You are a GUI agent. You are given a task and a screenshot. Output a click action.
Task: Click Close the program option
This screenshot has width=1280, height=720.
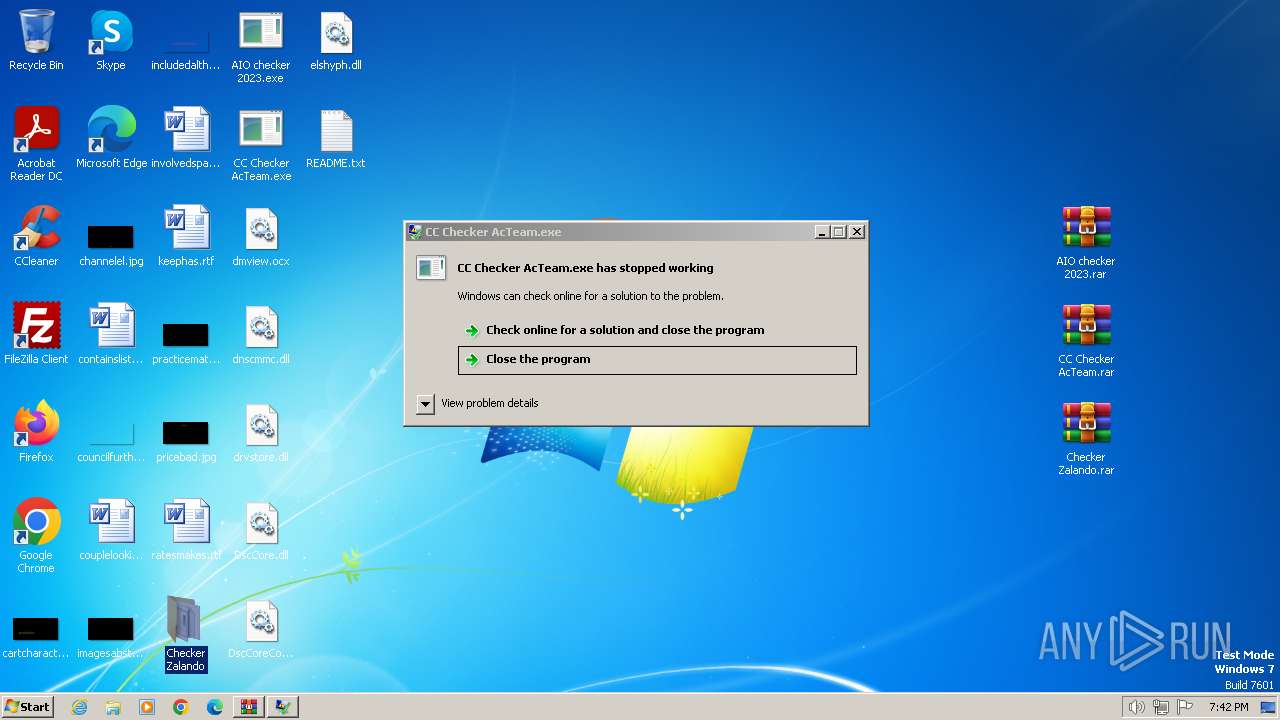657,360
